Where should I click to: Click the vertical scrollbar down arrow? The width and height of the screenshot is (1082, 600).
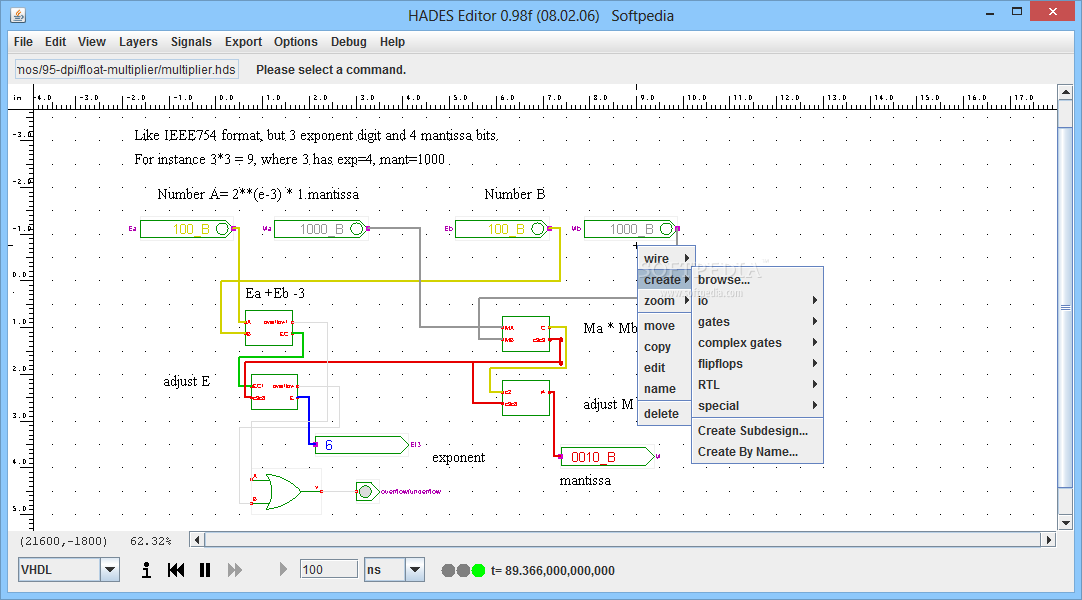point(1065,523)
